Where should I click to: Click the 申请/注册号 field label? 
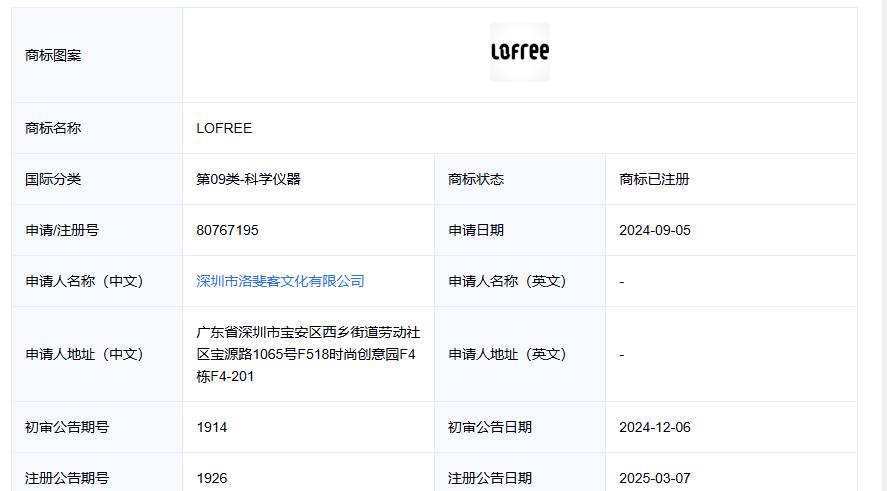tap(62, 230)
